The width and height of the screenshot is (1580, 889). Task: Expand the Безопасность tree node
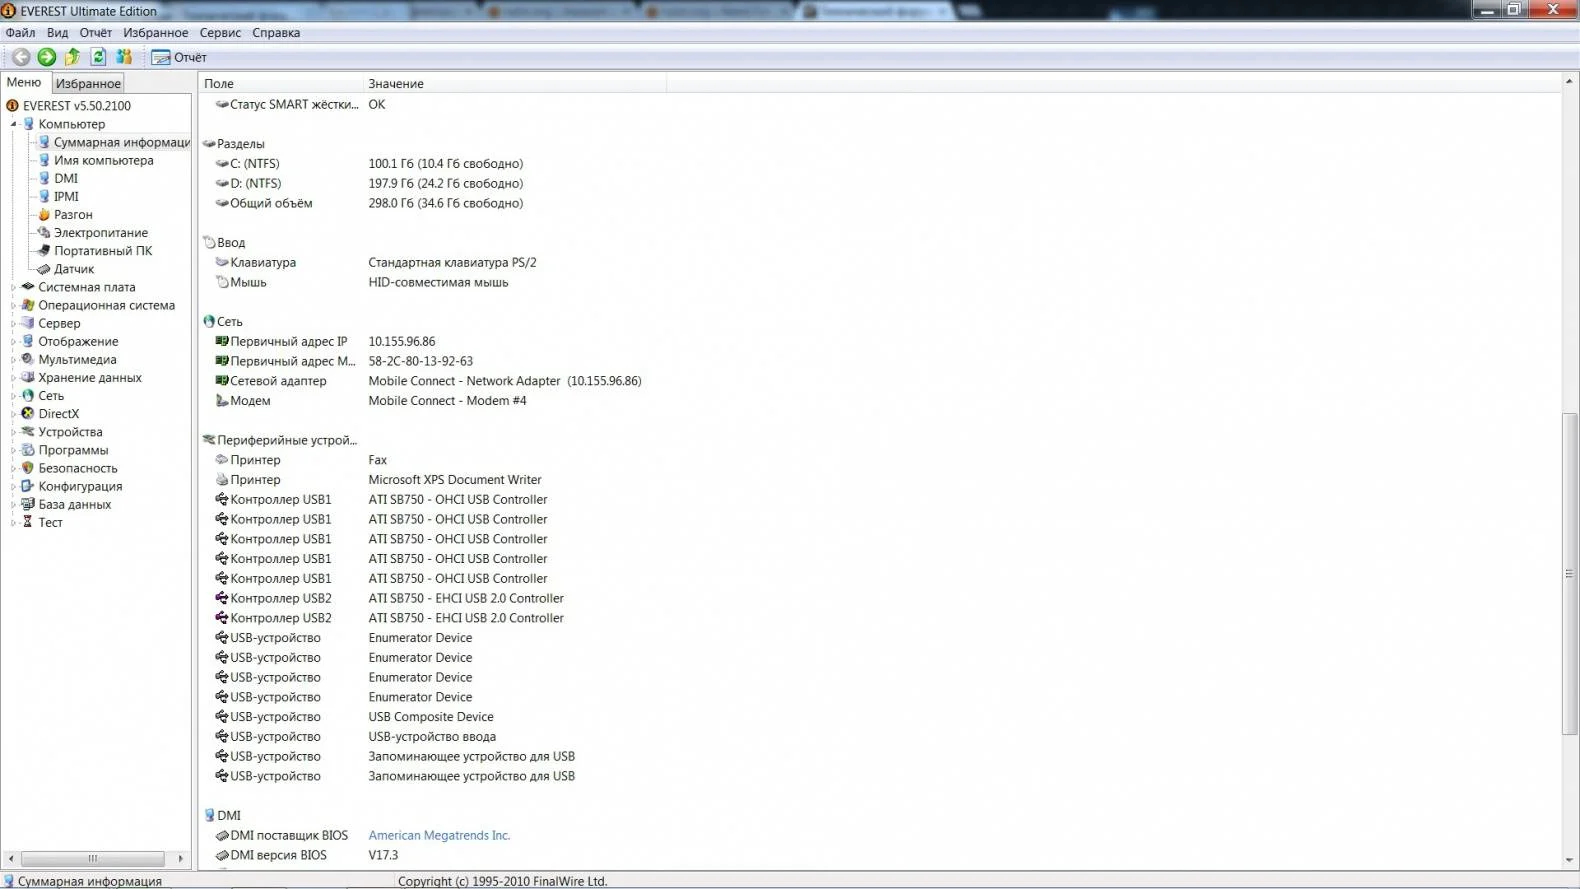13,468
